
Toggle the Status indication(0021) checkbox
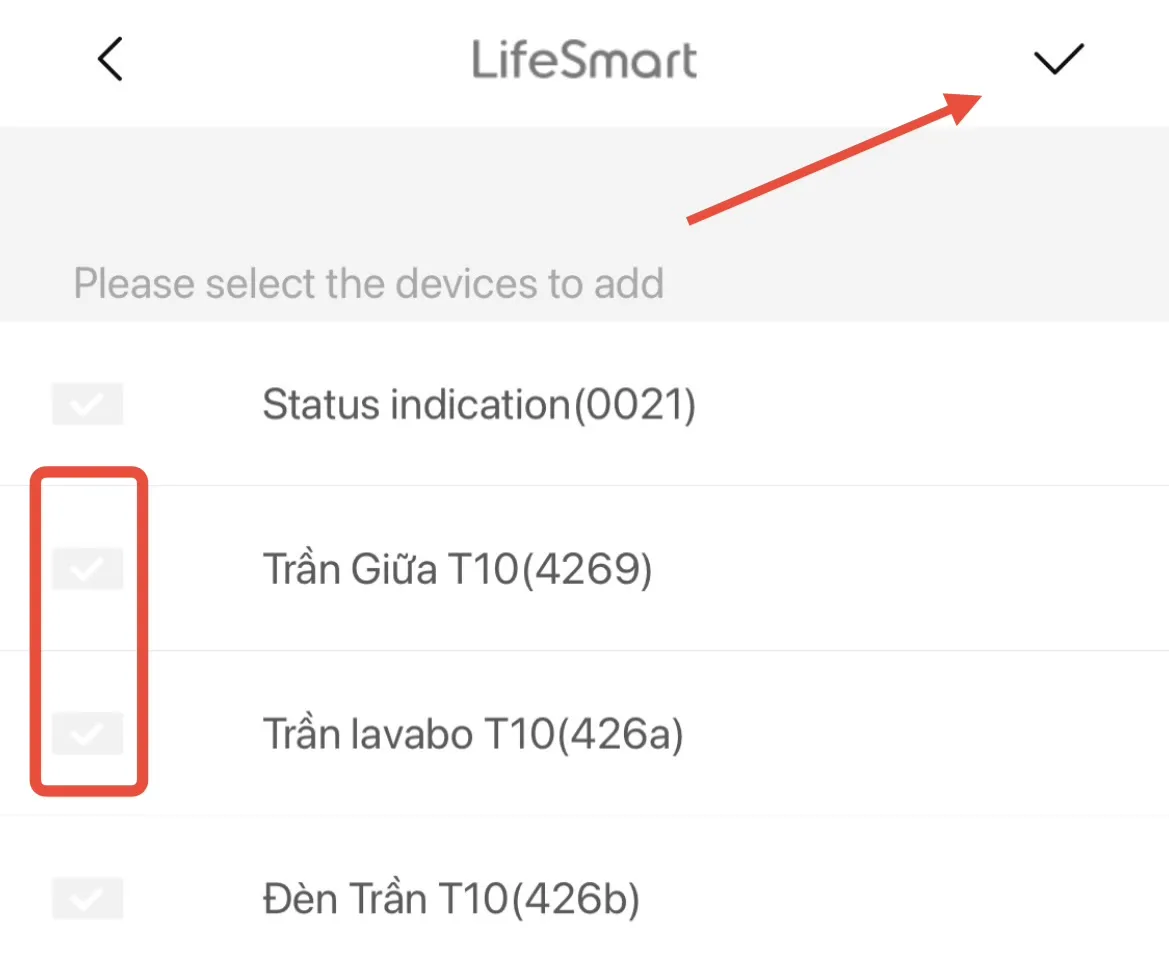click(88, 404)
